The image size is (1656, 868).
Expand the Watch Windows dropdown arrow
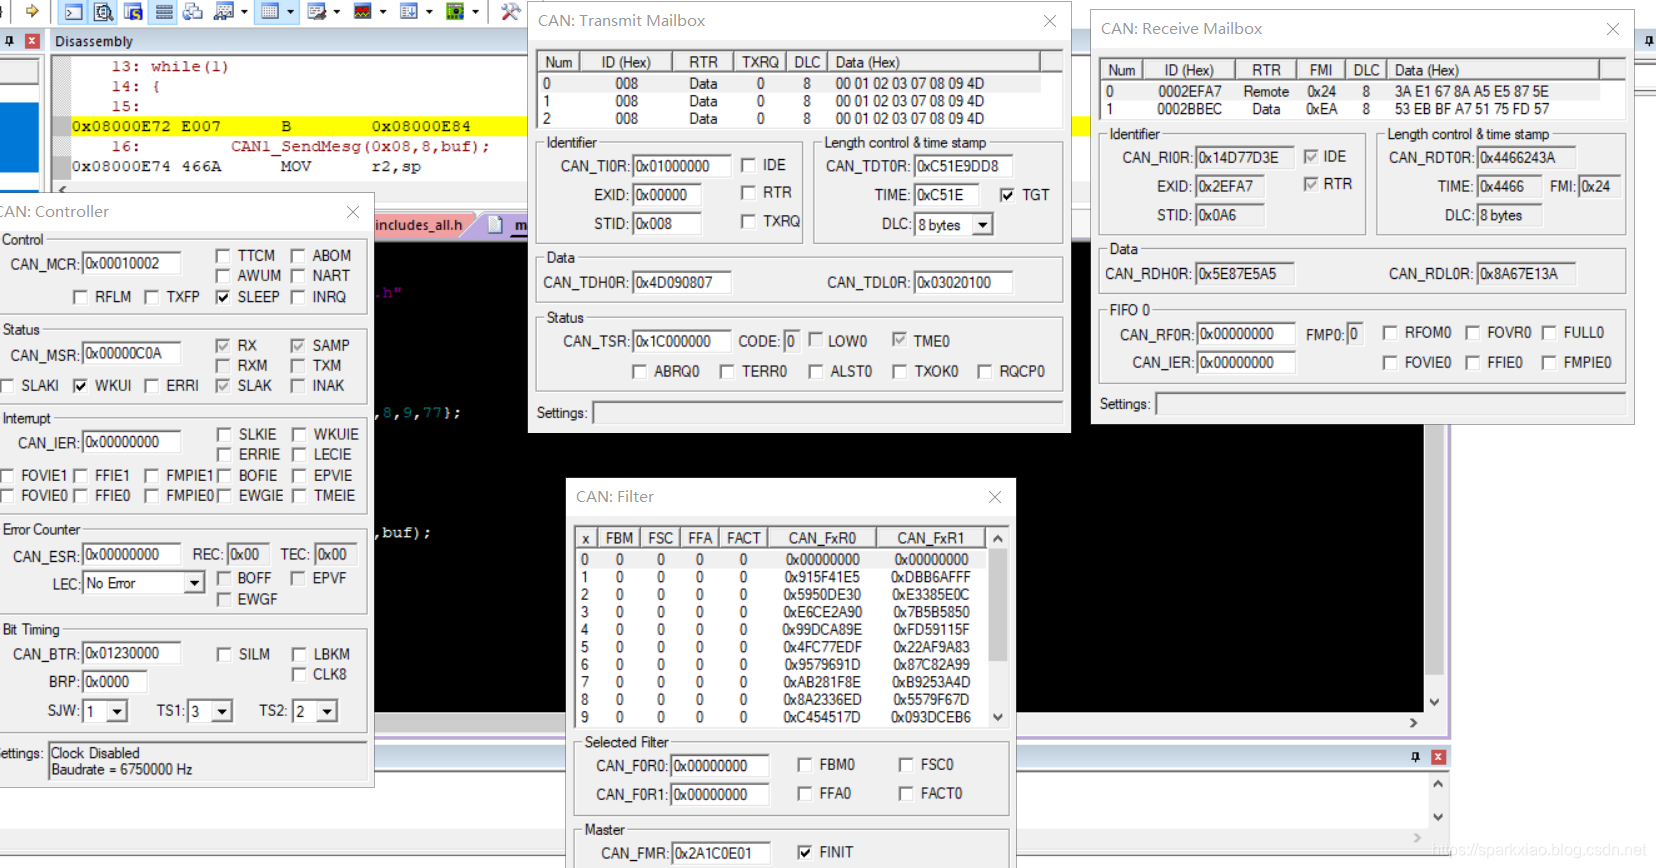click(x=244, y=12)
